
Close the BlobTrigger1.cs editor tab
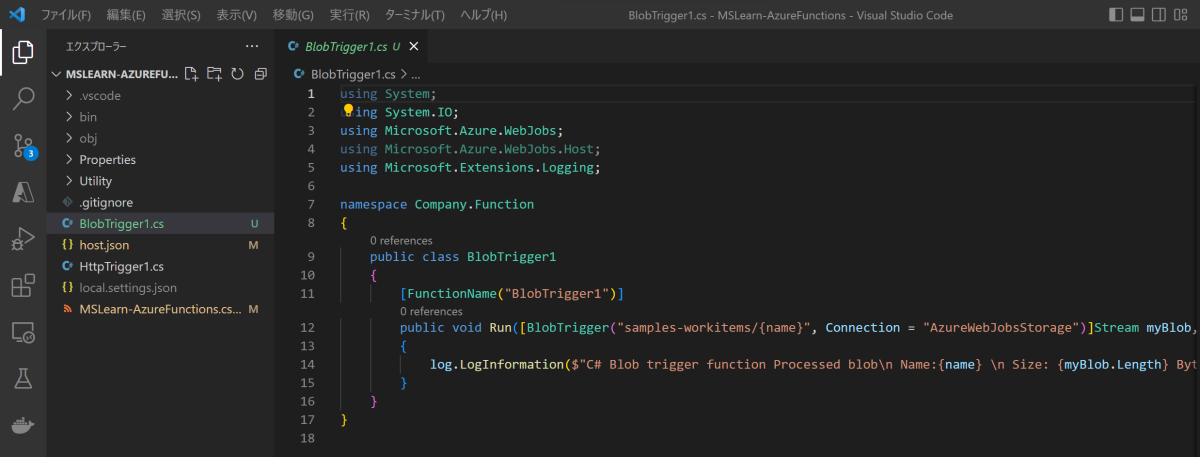[414, 46]
